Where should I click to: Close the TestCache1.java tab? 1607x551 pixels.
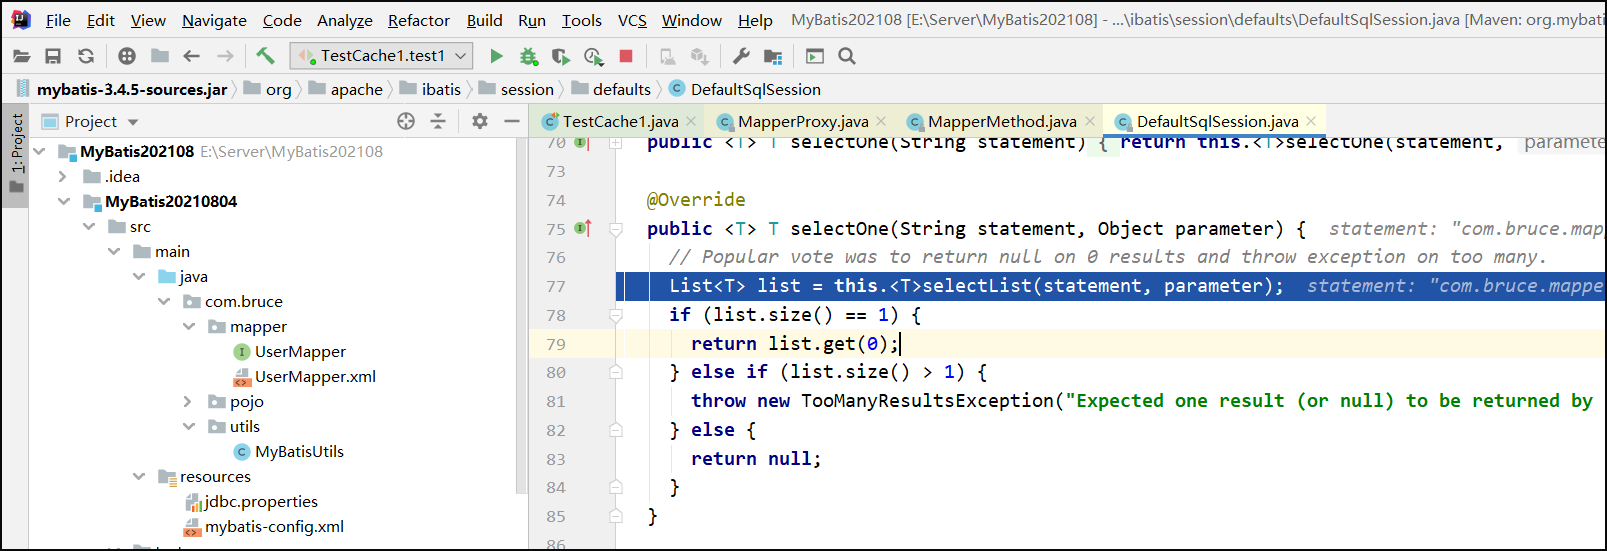click(x=692, y=121)
